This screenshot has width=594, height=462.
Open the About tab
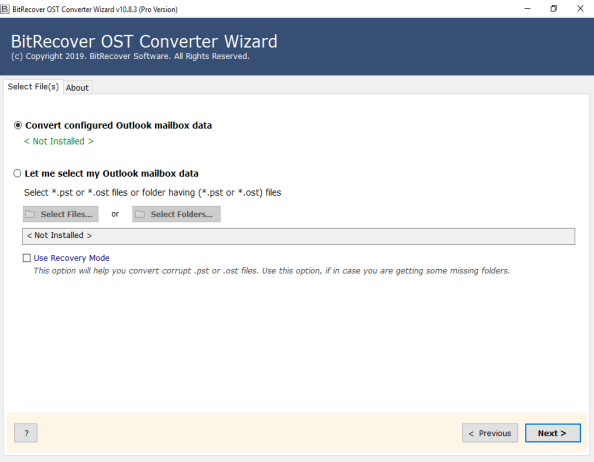point(77,88)
